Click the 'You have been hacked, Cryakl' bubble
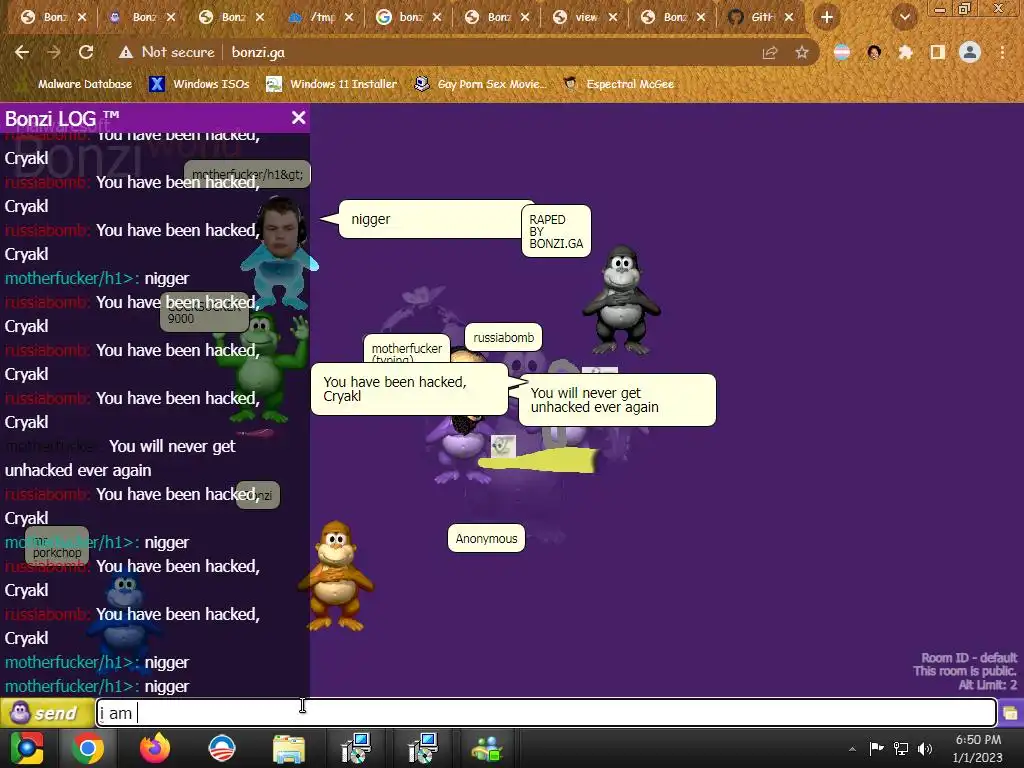 409,389
